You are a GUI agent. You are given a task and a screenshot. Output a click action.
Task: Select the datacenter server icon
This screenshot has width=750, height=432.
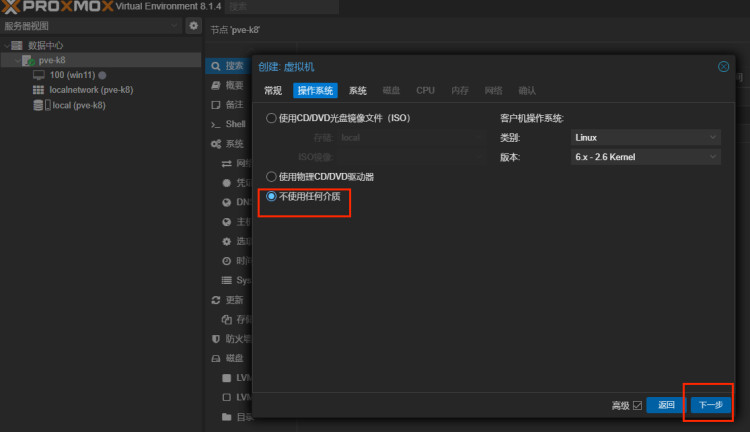coord(17,45)
